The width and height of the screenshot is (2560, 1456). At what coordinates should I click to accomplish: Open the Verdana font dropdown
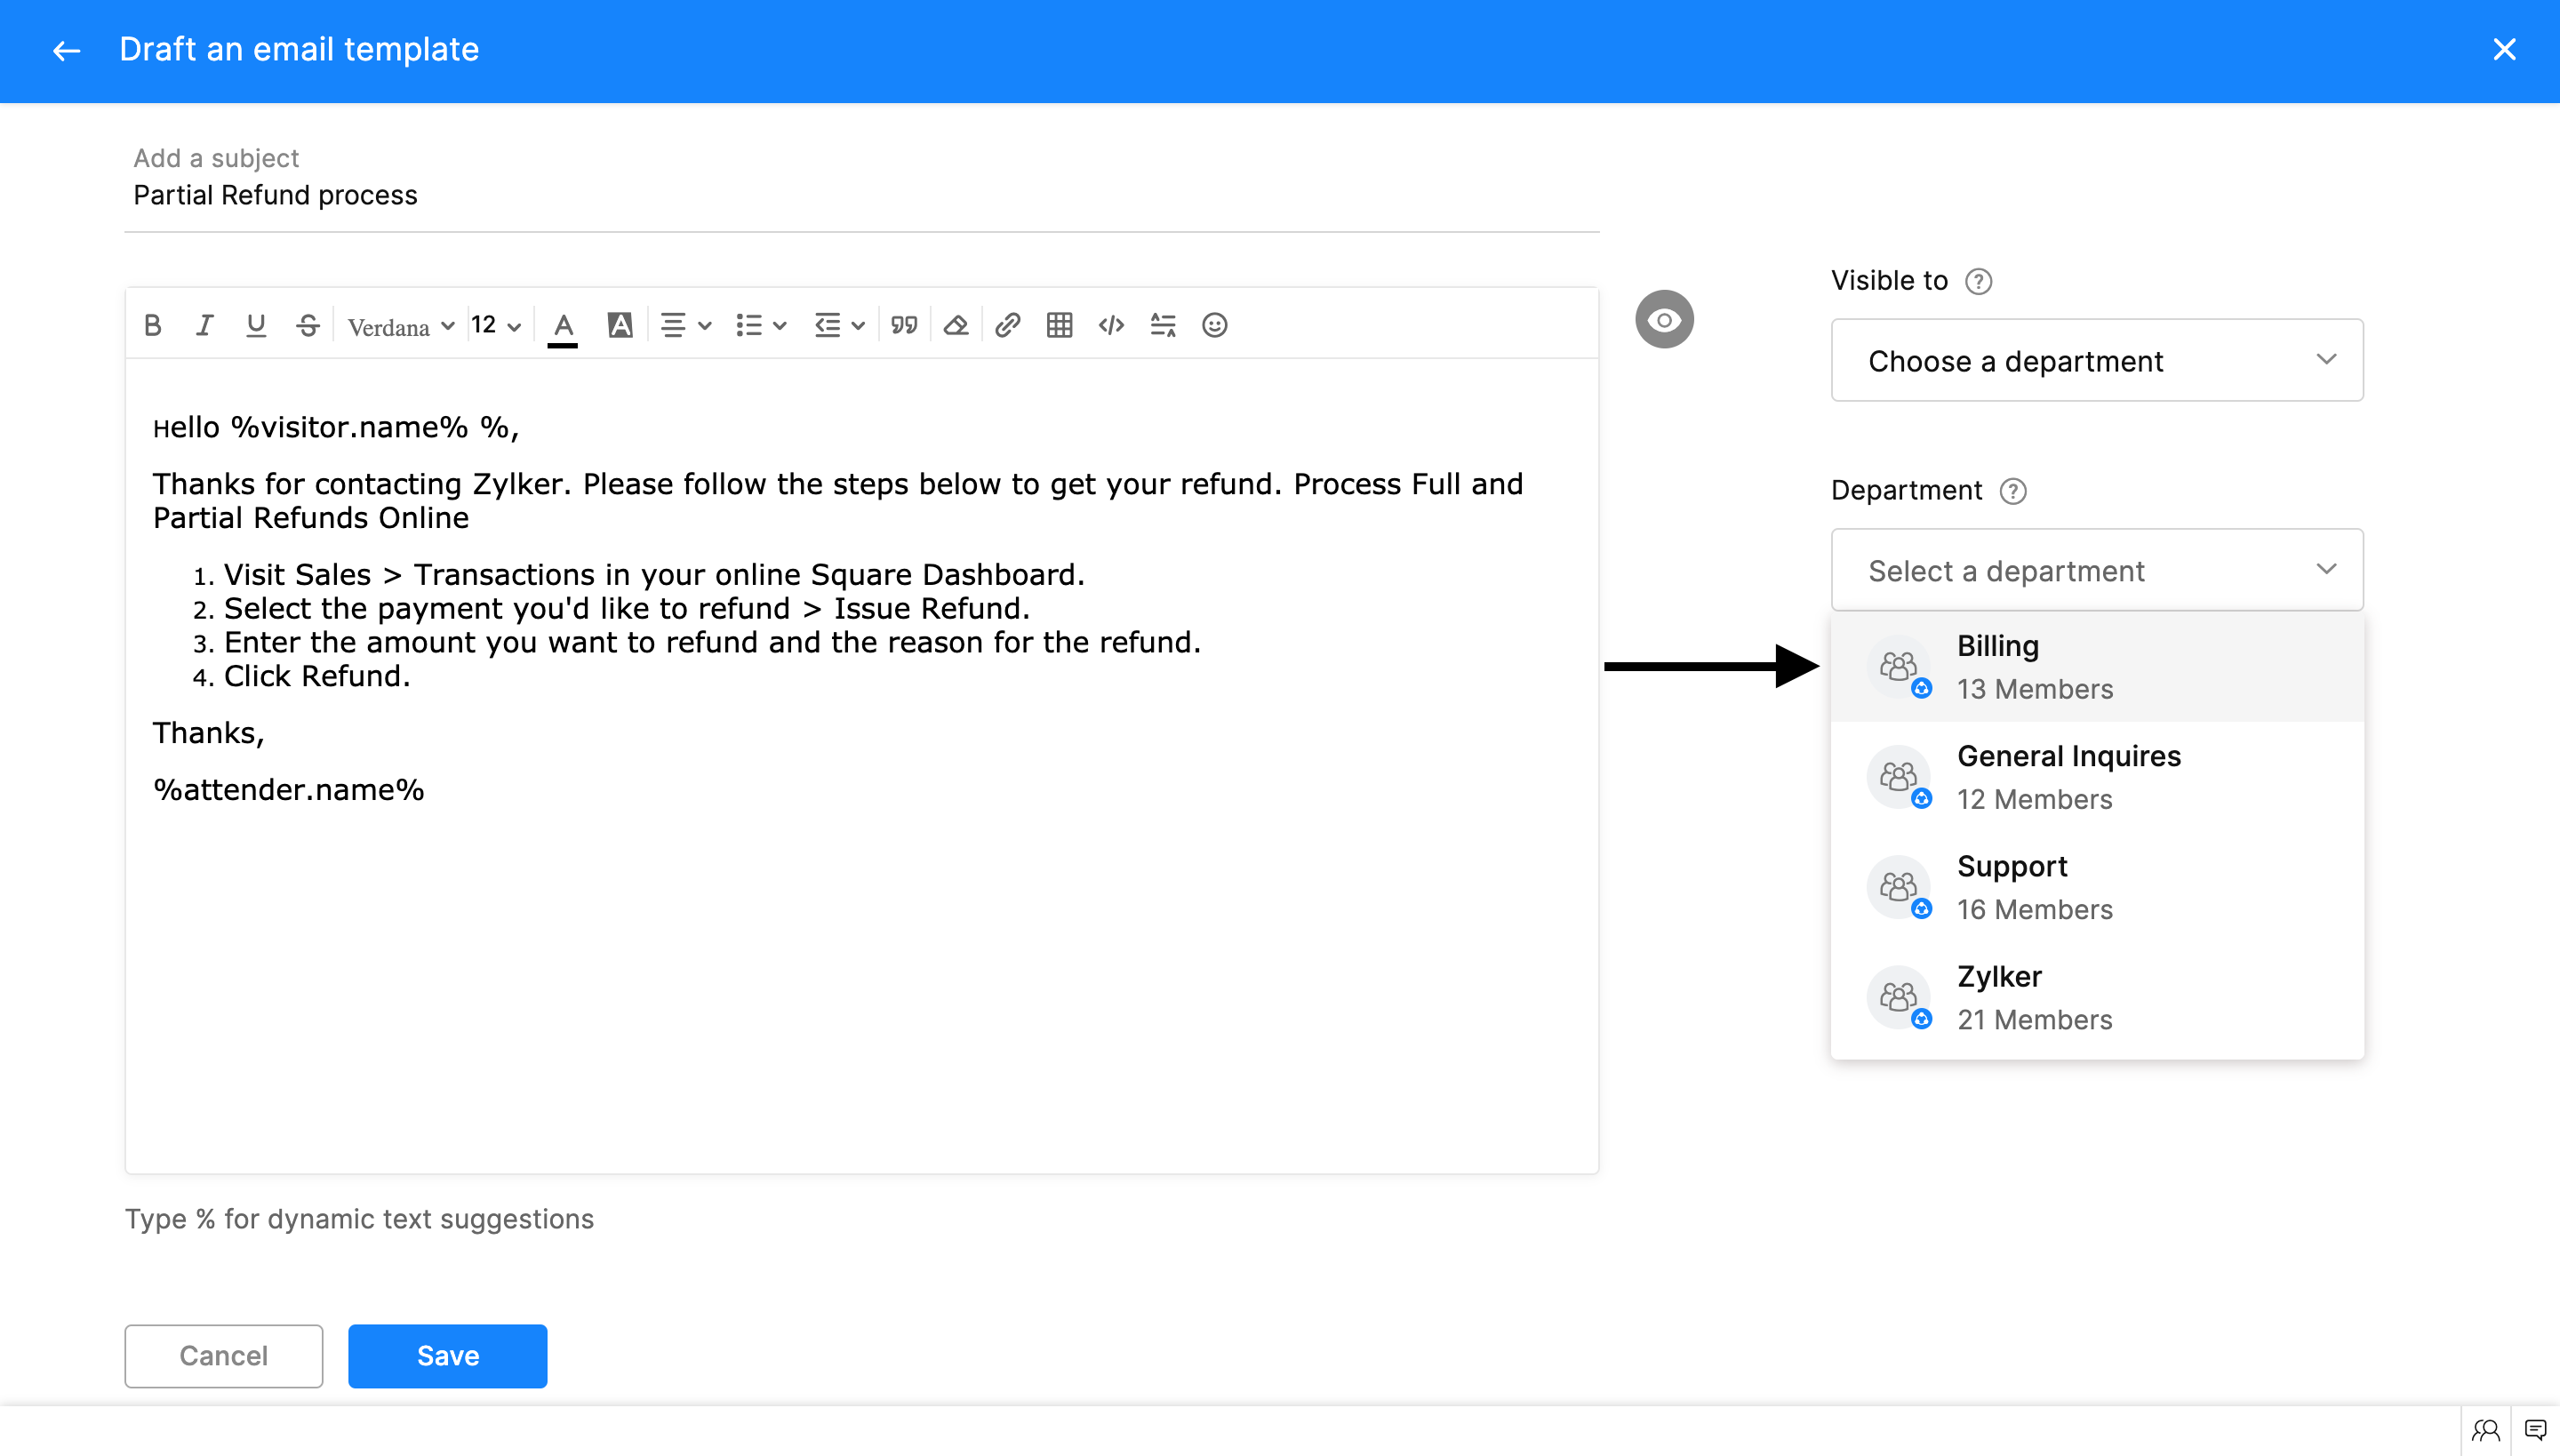401,327
